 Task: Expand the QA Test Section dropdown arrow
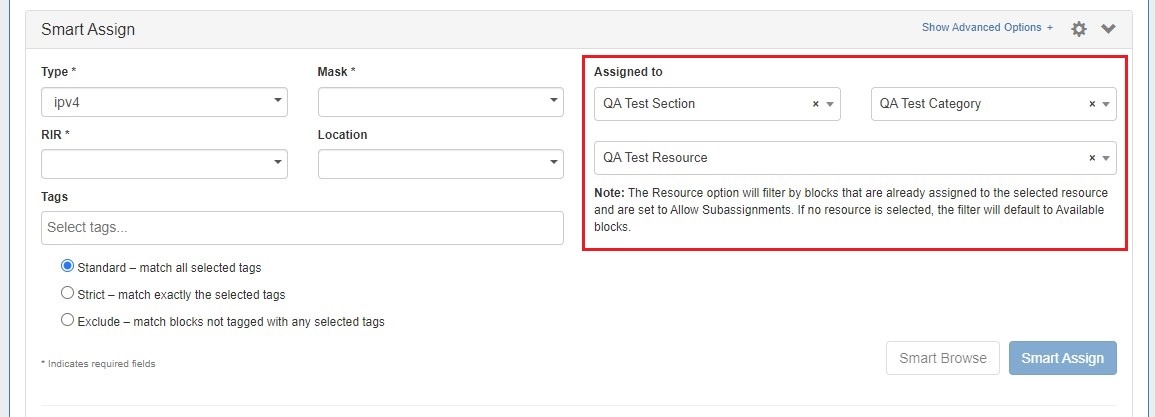[829, 104]
